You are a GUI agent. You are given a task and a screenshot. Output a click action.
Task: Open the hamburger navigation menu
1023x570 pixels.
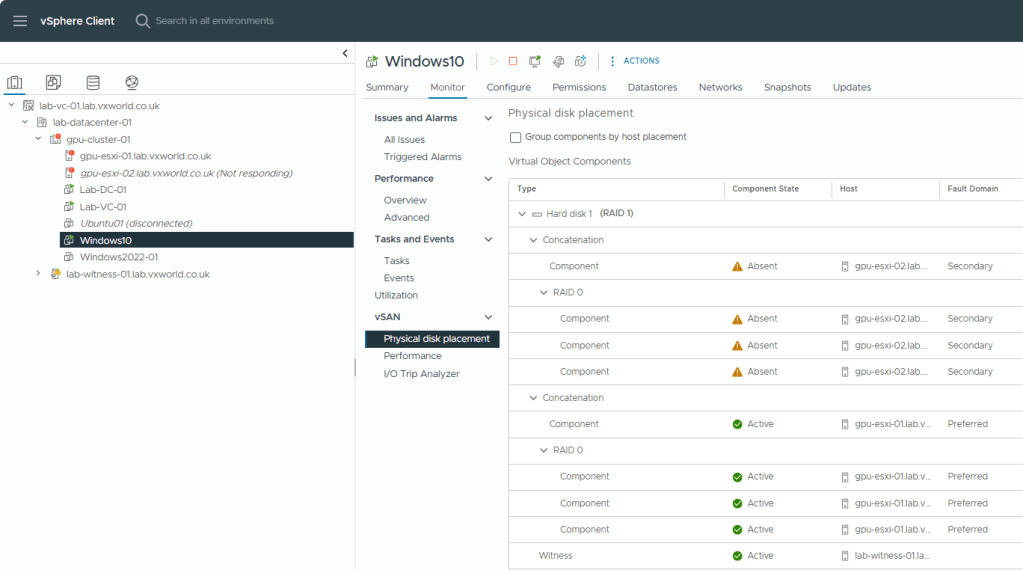point(20,20)
